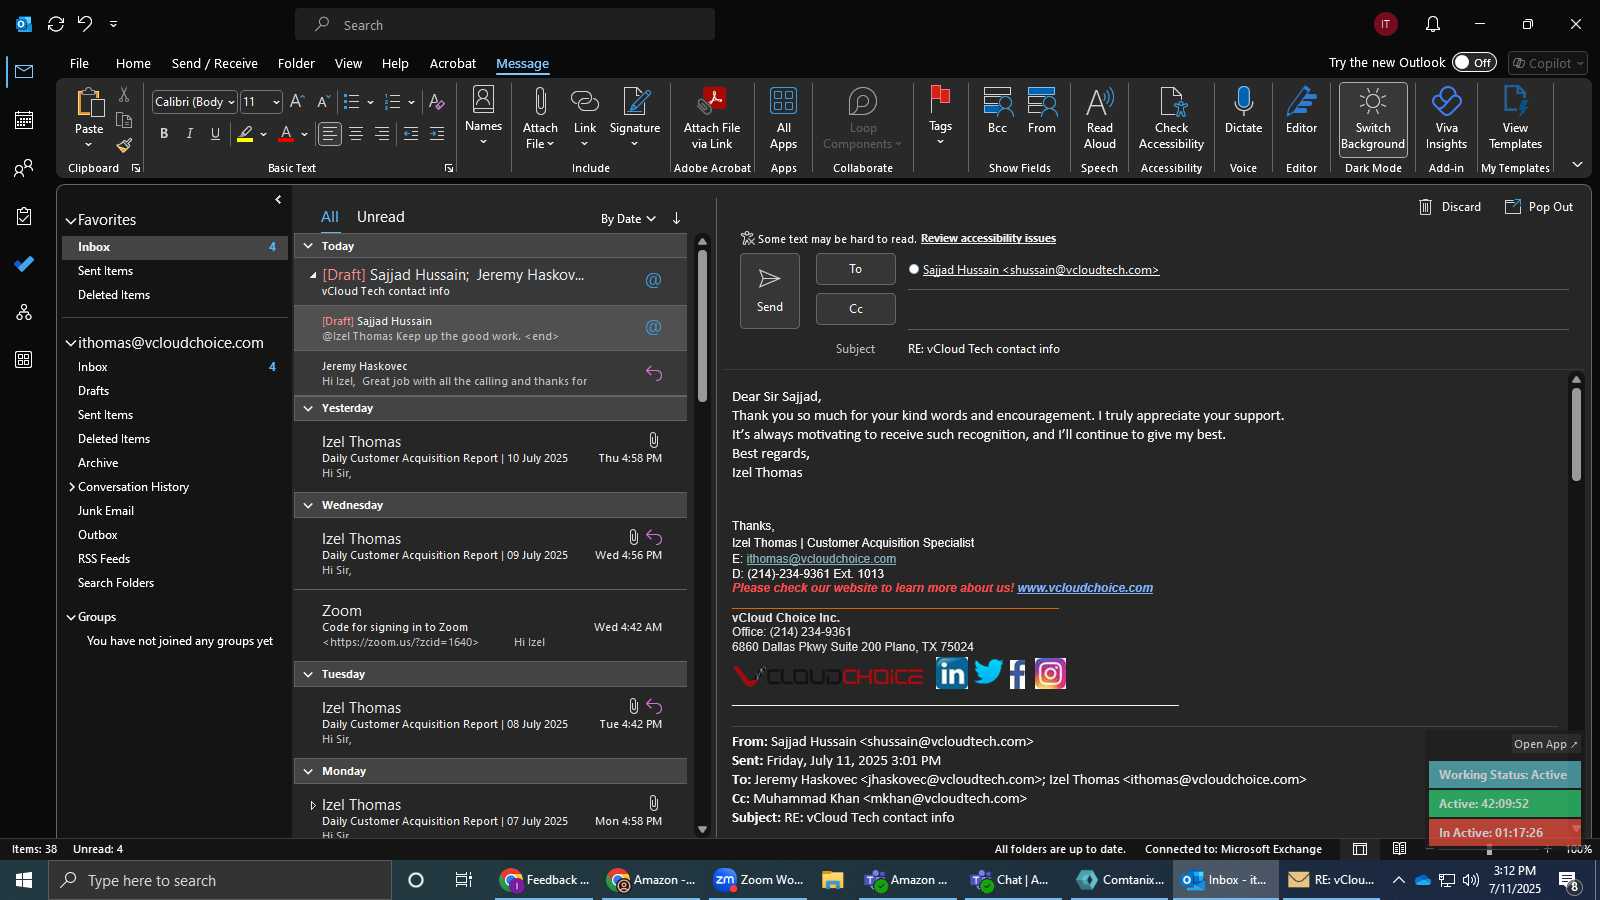
Task: Align text right
Action: click(382, 134)
